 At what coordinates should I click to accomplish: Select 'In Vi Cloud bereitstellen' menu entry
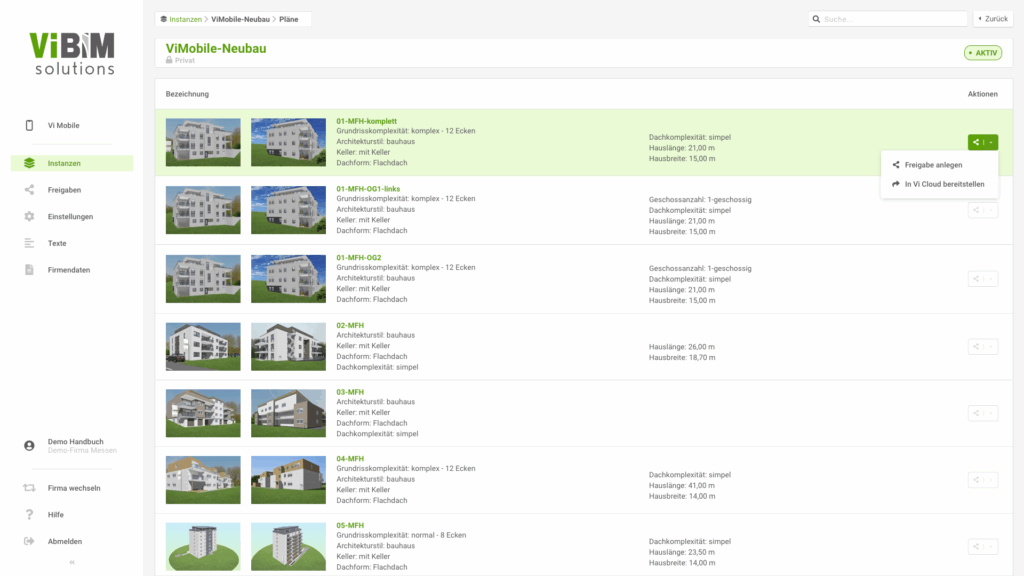[x=944, y=184]
